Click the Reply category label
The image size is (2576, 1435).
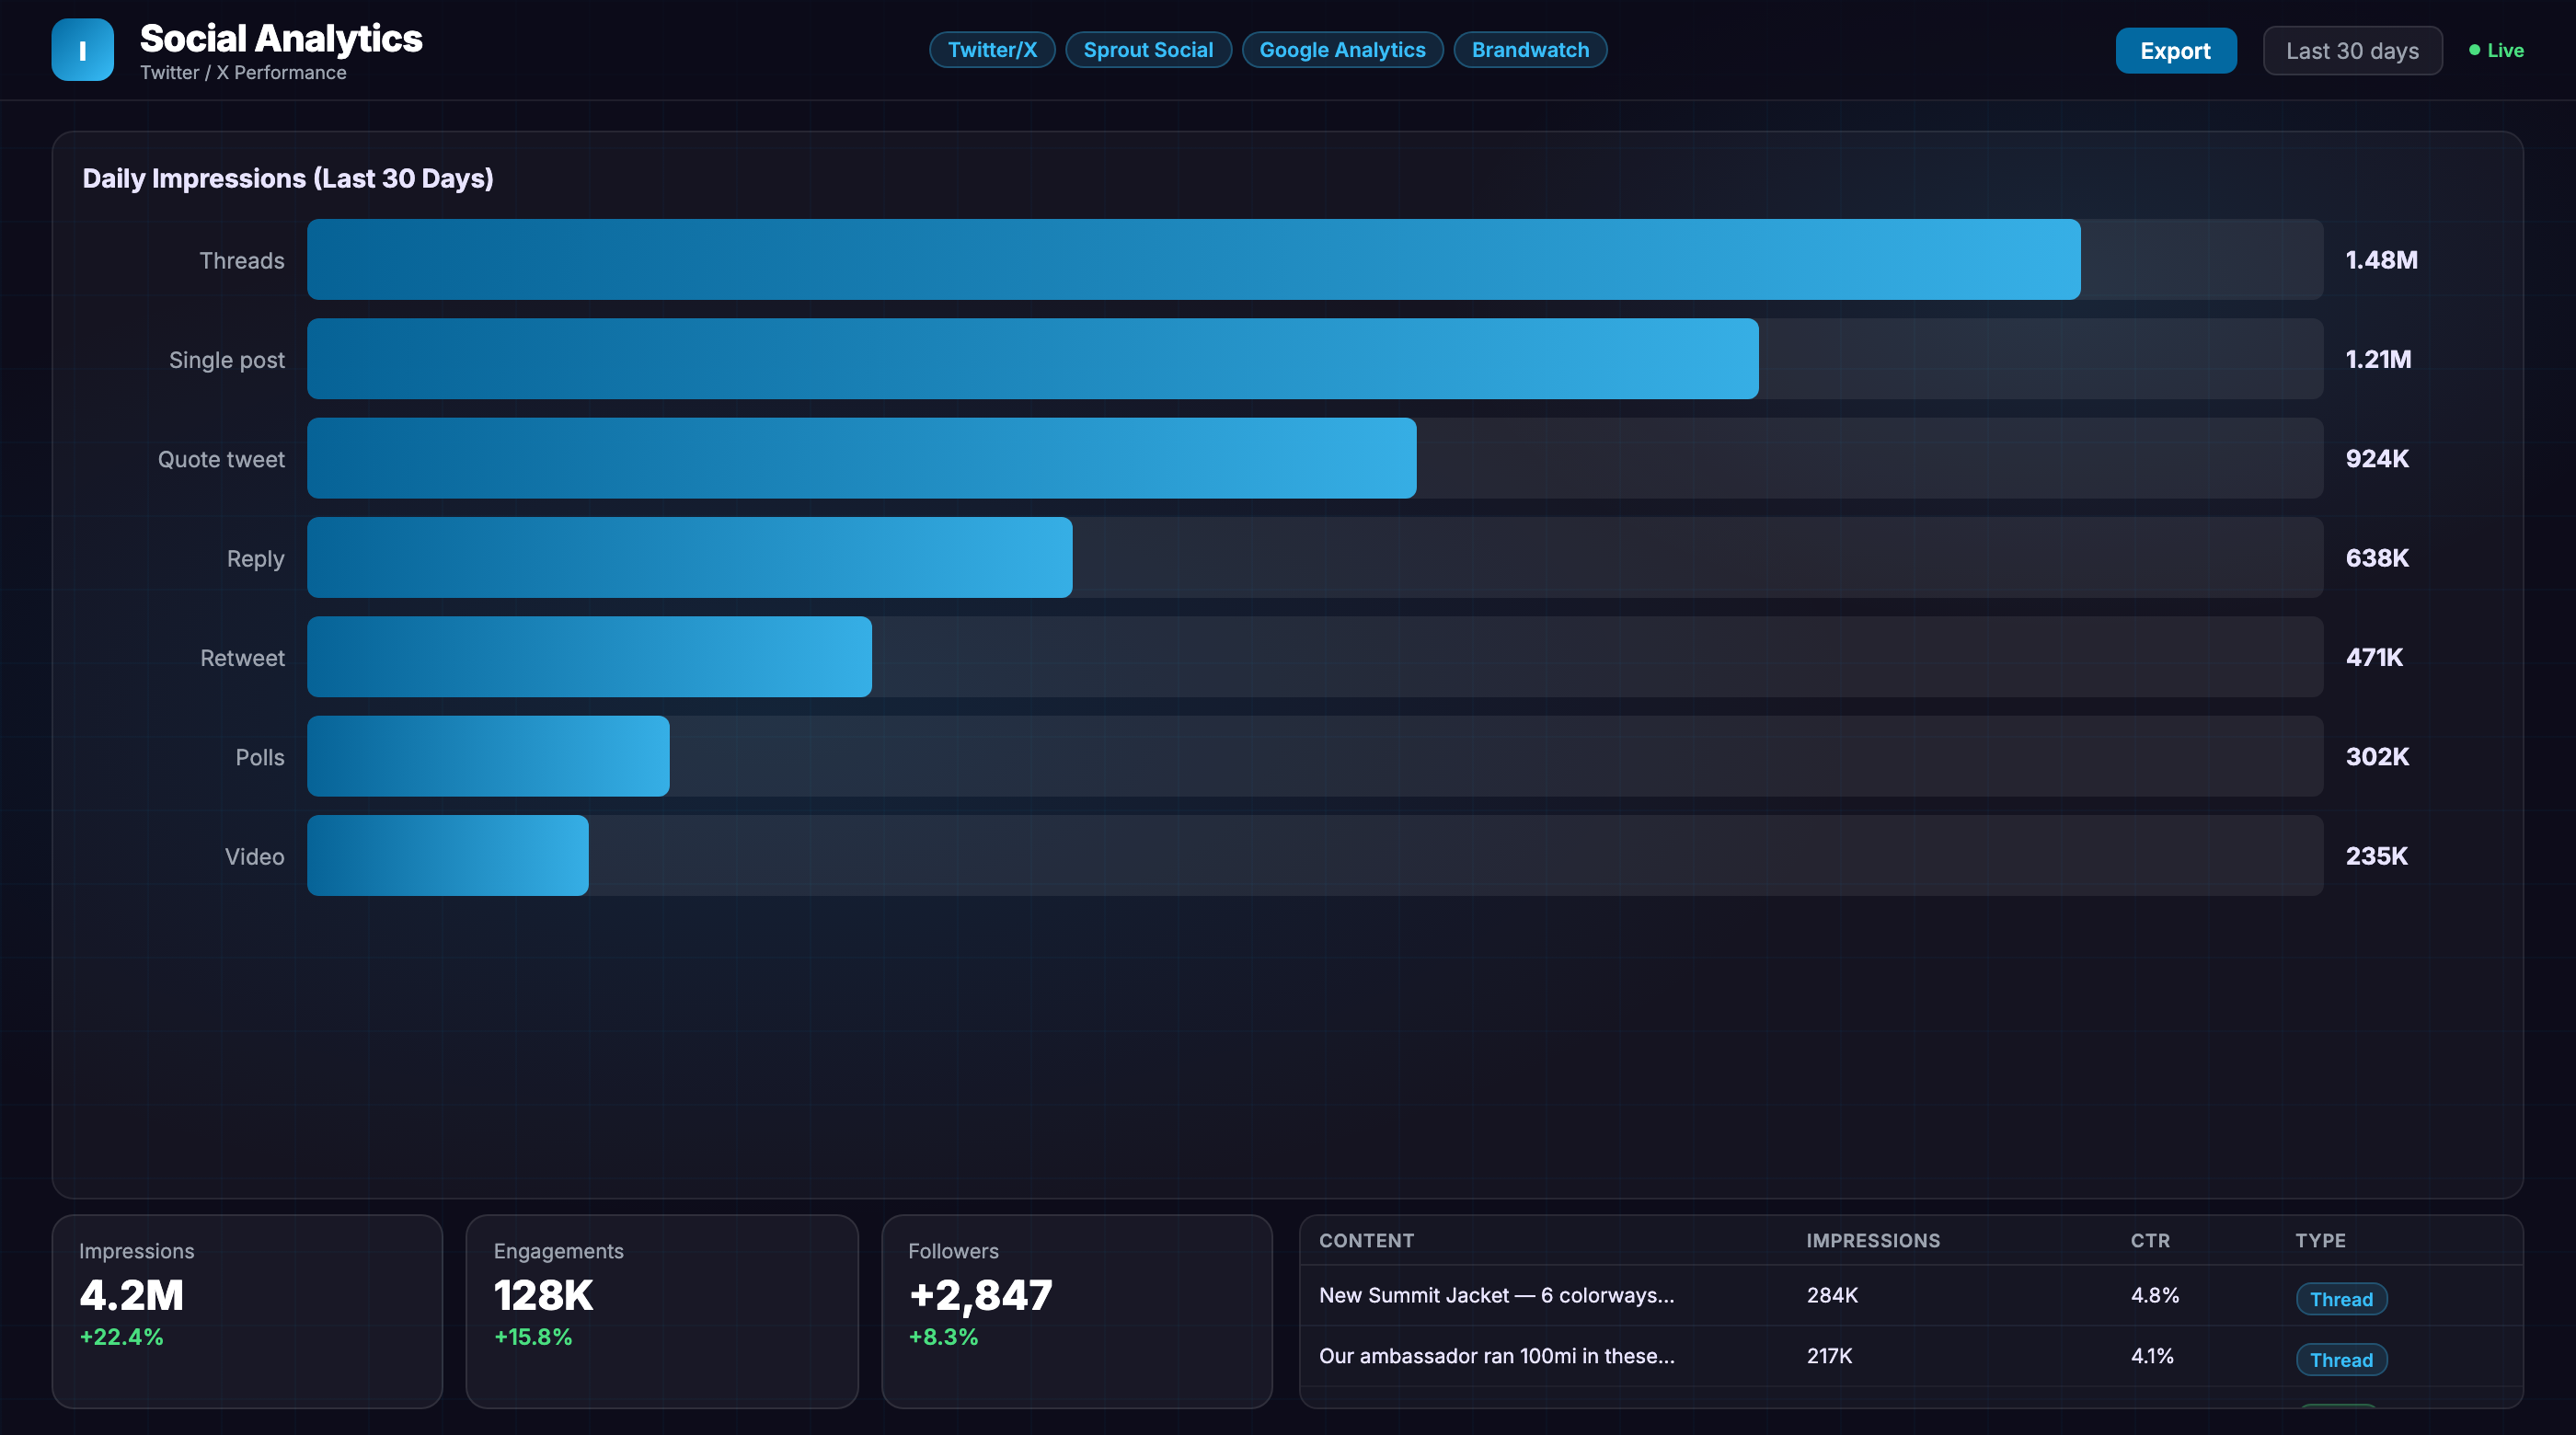(255, 559)
